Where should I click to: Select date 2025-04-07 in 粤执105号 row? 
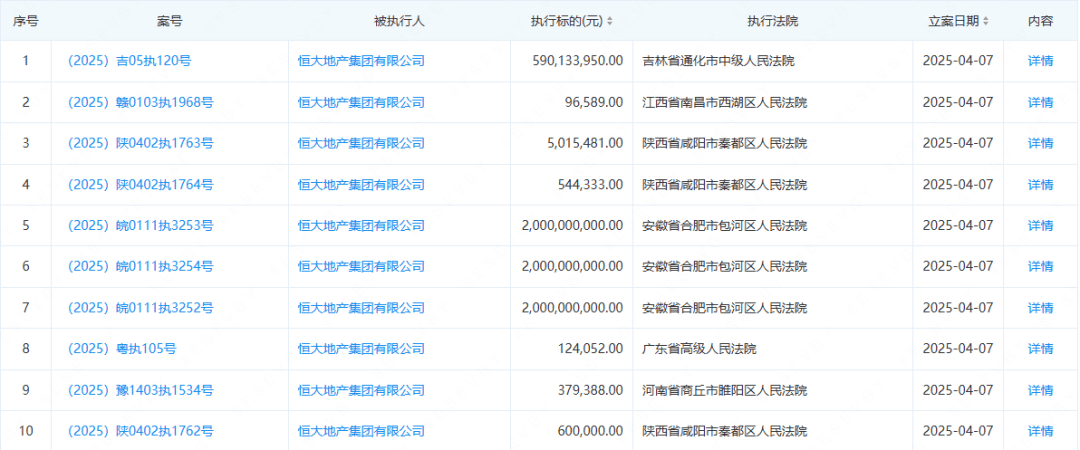pyautogui.click(x=958, y=349)
